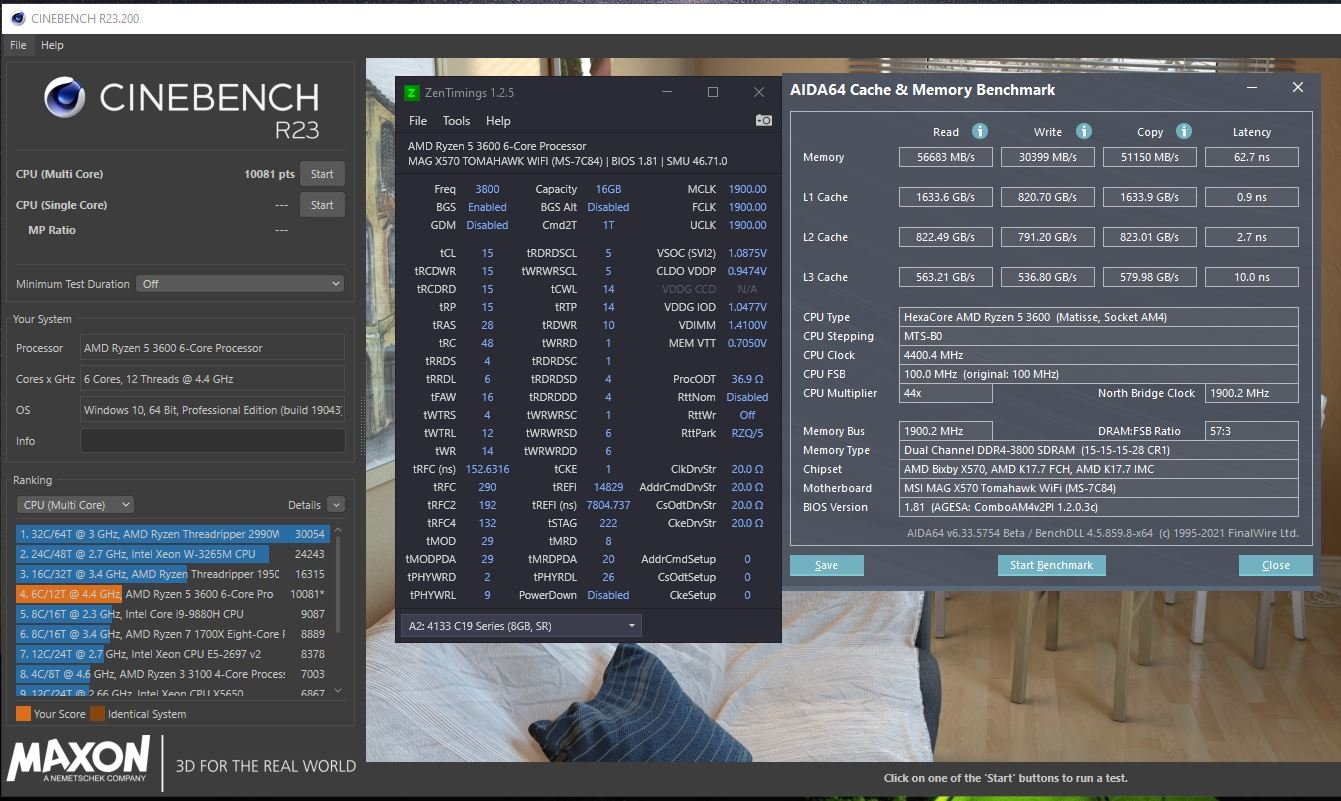Click the RttPark RZQ/5 value
Screen dimensions: 1341x801
click(x=747, y=433)
